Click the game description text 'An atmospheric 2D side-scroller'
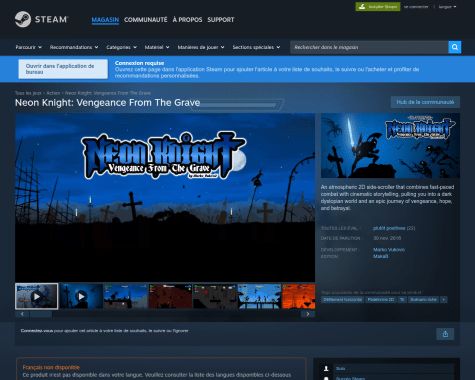 [x=387, y=198]
